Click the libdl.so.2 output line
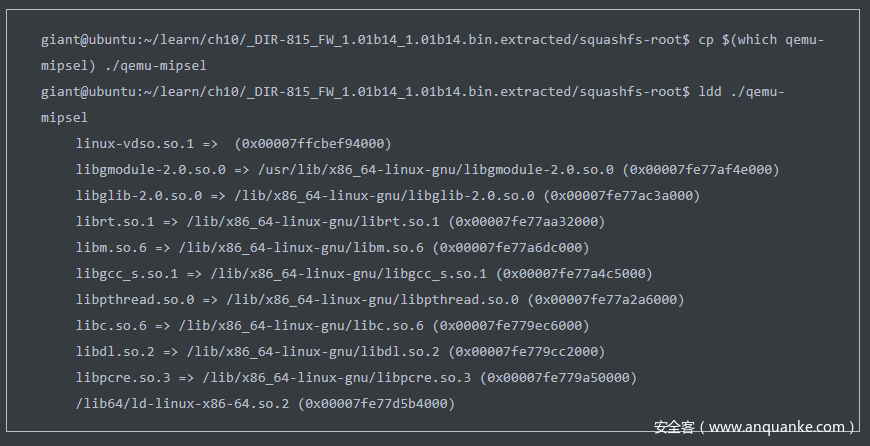The image size is (870, 446). (341, 352)
